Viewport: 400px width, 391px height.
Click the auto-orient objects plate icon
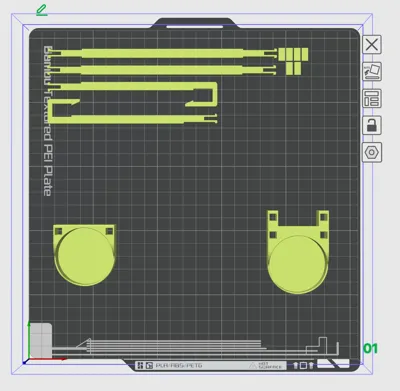[372, 71]
